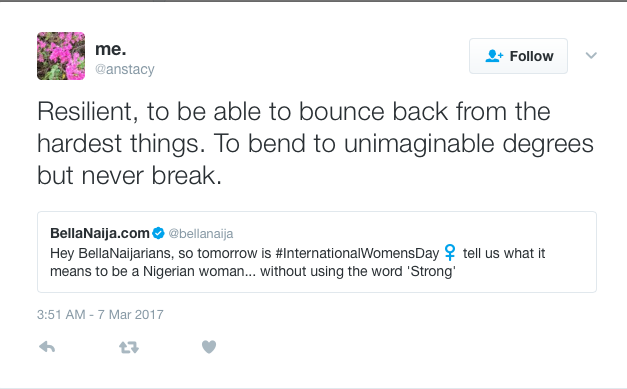Open the #InternationalWomensDay hashtag
627x389 pixels.
tap(357, 253)
